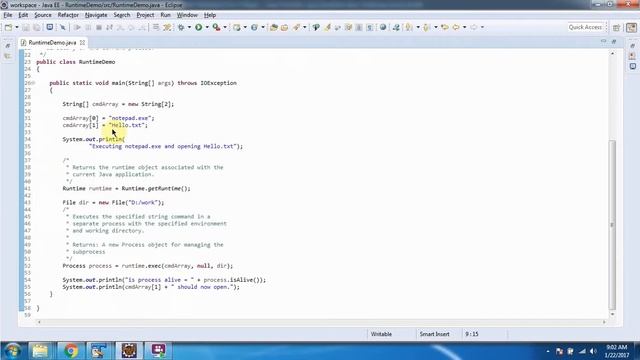Image resolution: width=640 pixels, height=360 pixels.
Task: Click the Forward navigation arrow icon
Action: pyautogui.click(x=473, y=27)
